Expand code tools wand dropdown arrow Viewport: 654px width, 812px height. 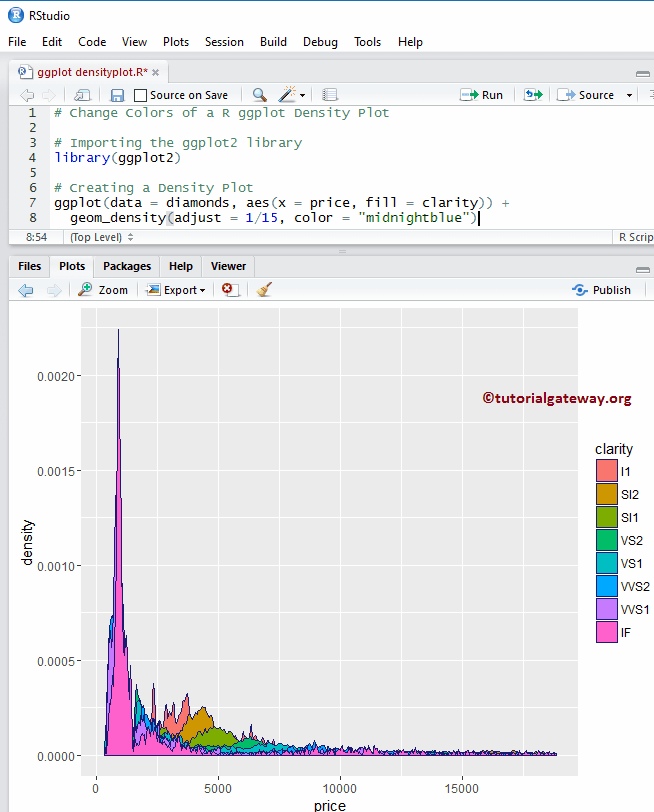302,95
